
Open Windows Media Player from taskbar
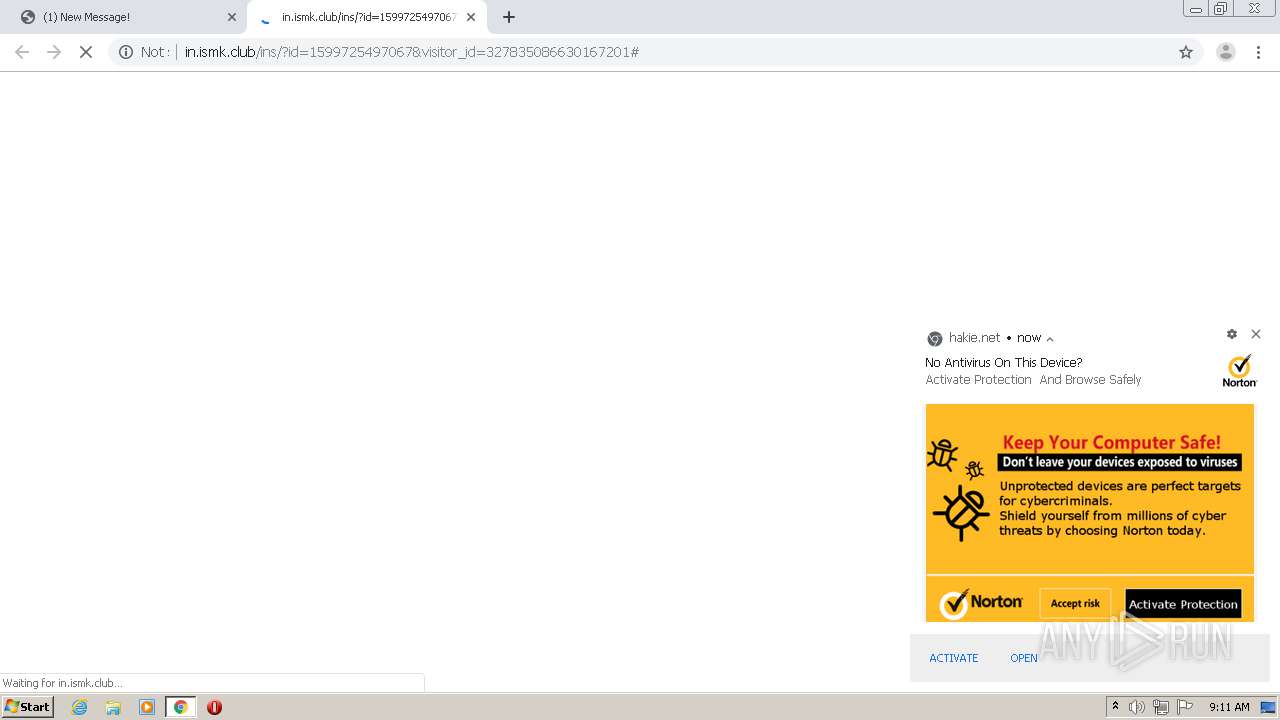147,707
